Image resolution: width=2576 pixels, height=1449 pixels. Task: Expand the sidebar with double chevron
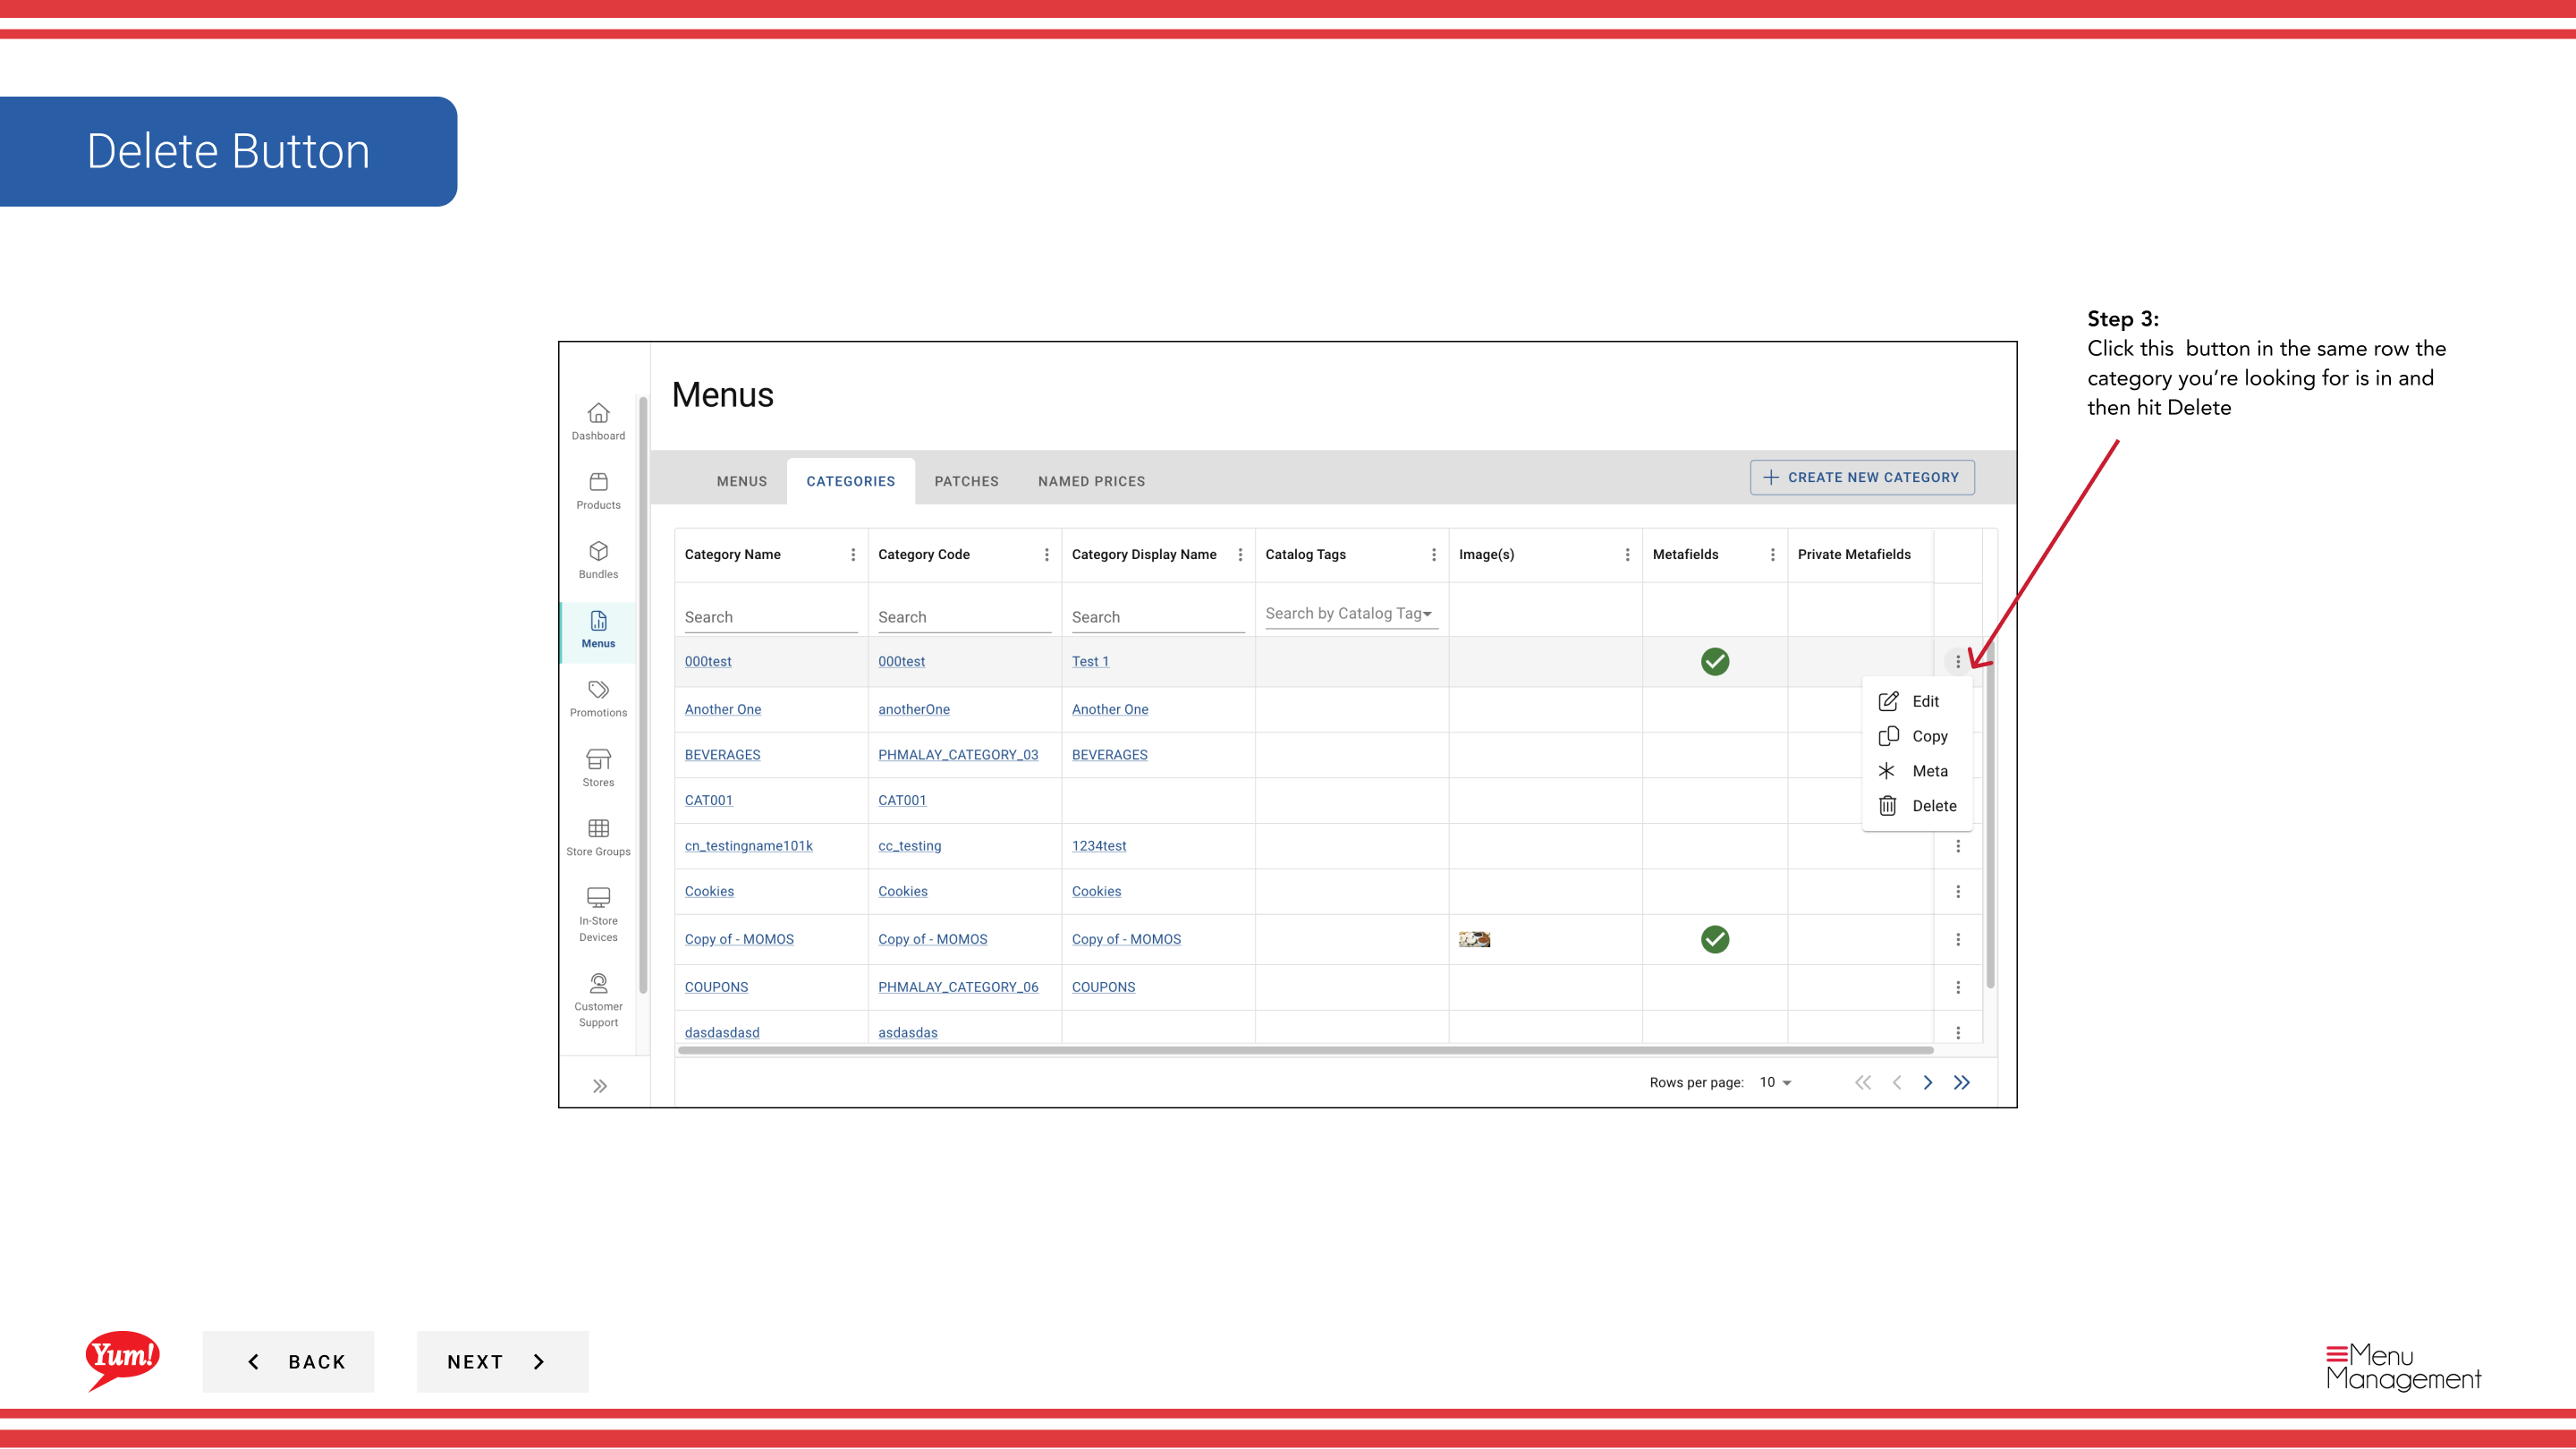point(599,1086)
